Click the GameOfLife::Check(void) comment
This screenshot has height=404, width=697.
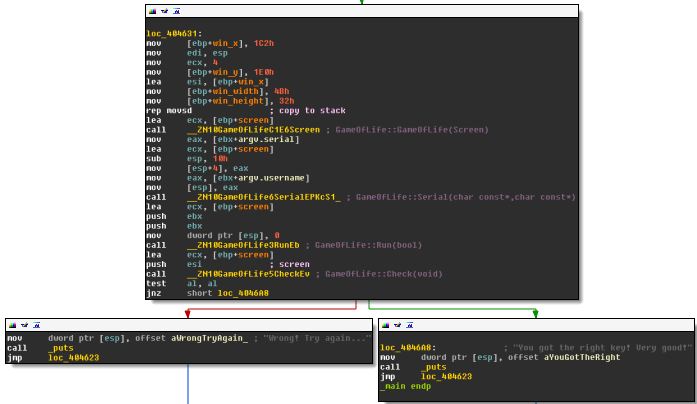coord(384,274)
